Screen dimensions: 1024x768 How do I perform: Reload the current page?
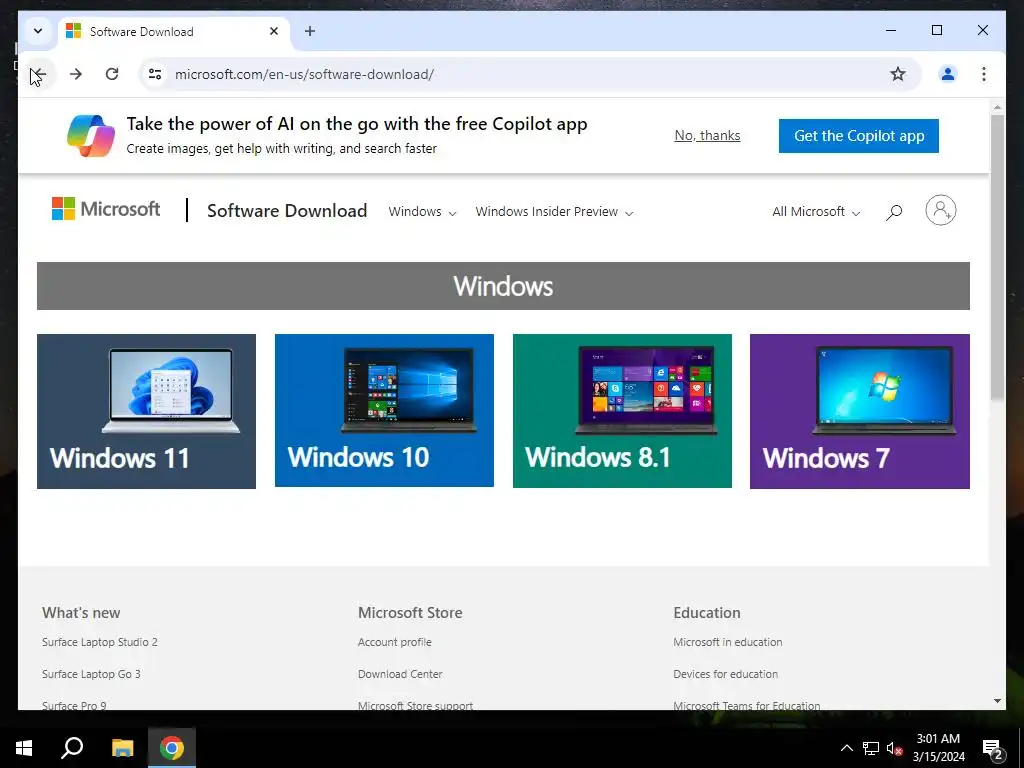point(112,74)
